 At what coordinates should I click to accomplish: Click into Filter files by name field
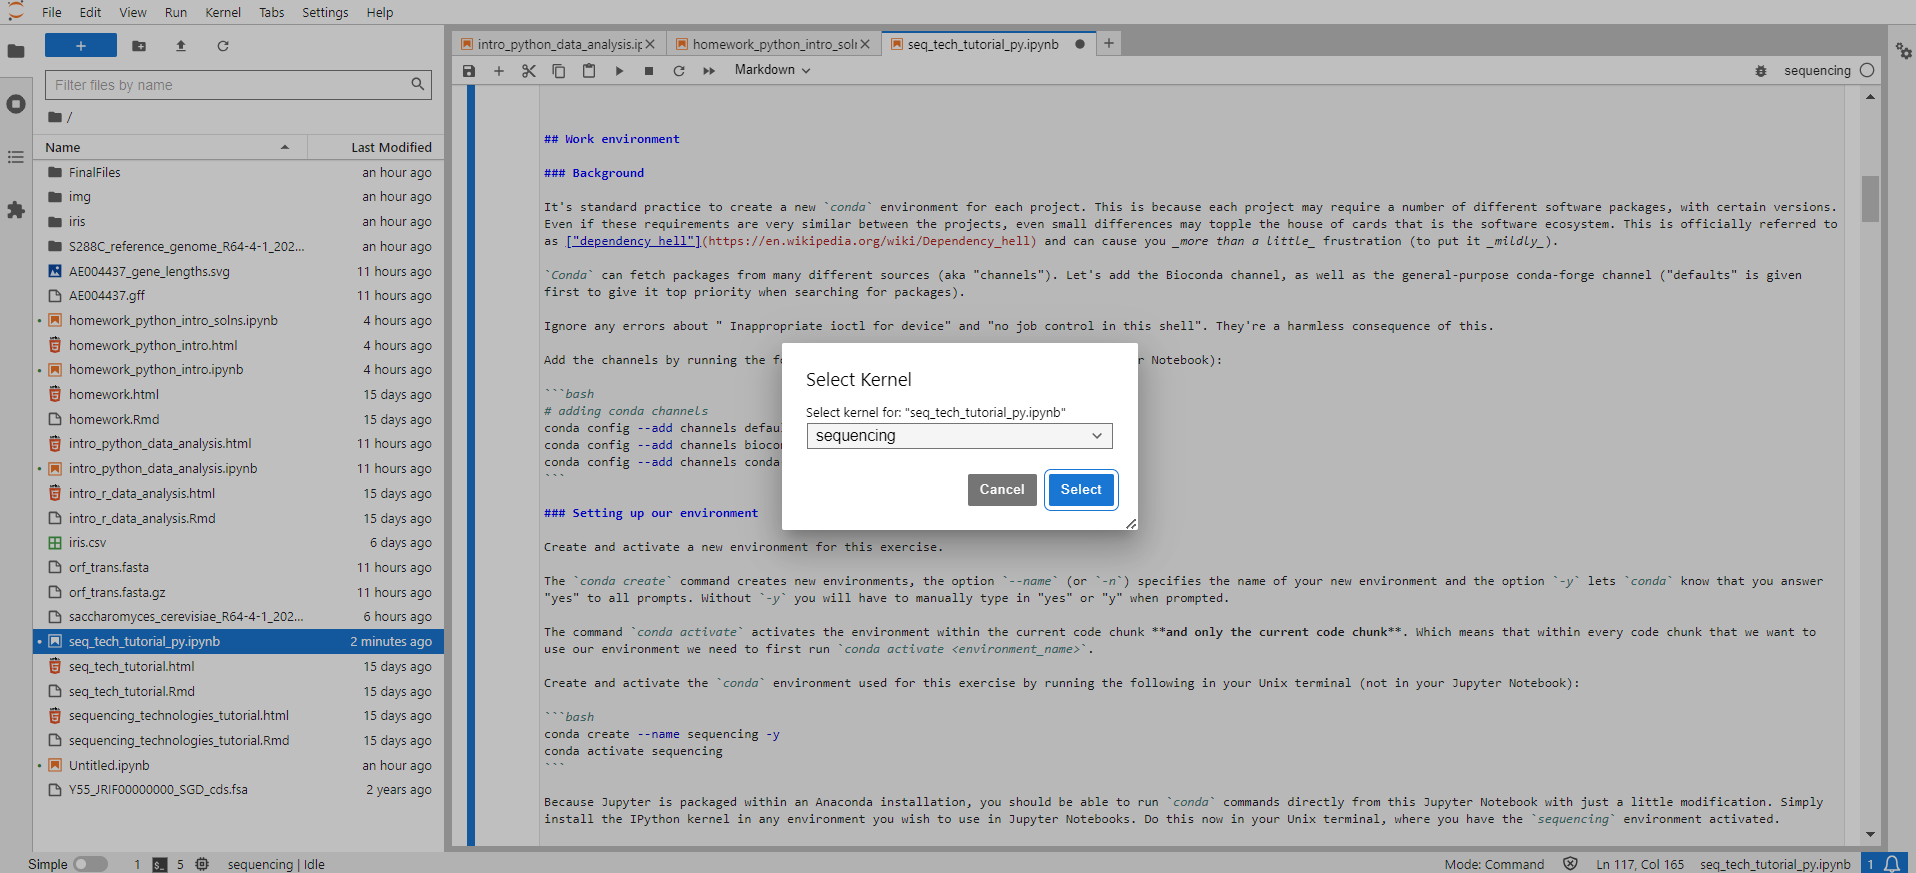pyautogui.click(x=238, y=85)
